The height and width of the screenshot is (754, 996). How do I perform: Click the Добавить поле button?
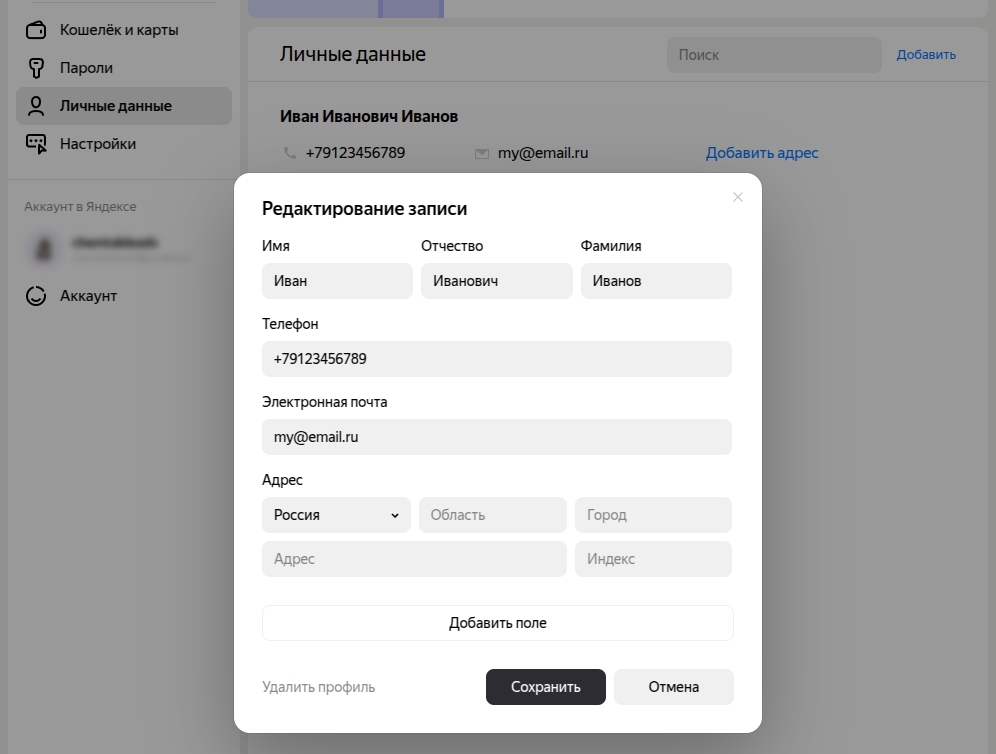(497, 623)
